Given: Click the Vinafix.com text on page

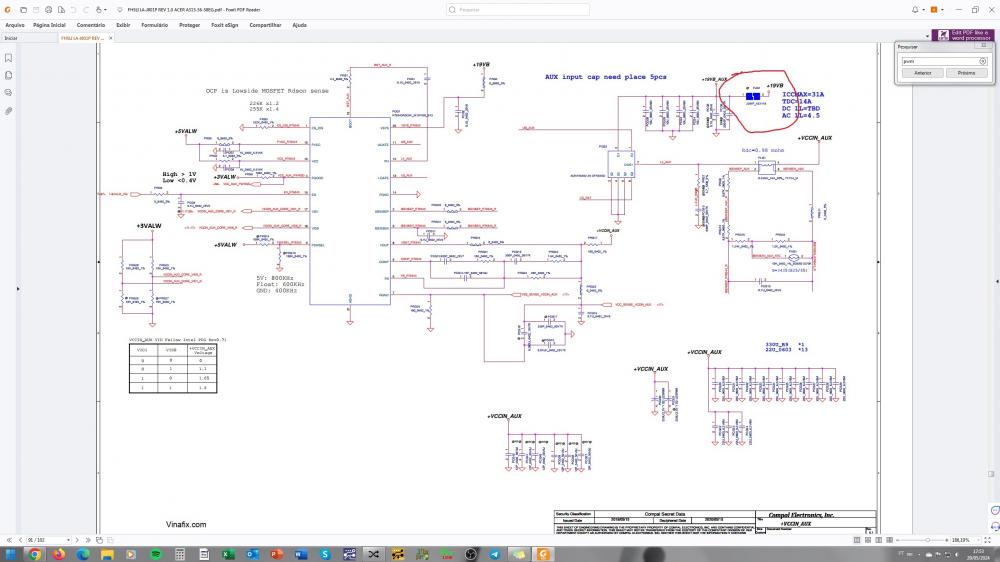Looking at the screenshot, I should click(186, 524).
